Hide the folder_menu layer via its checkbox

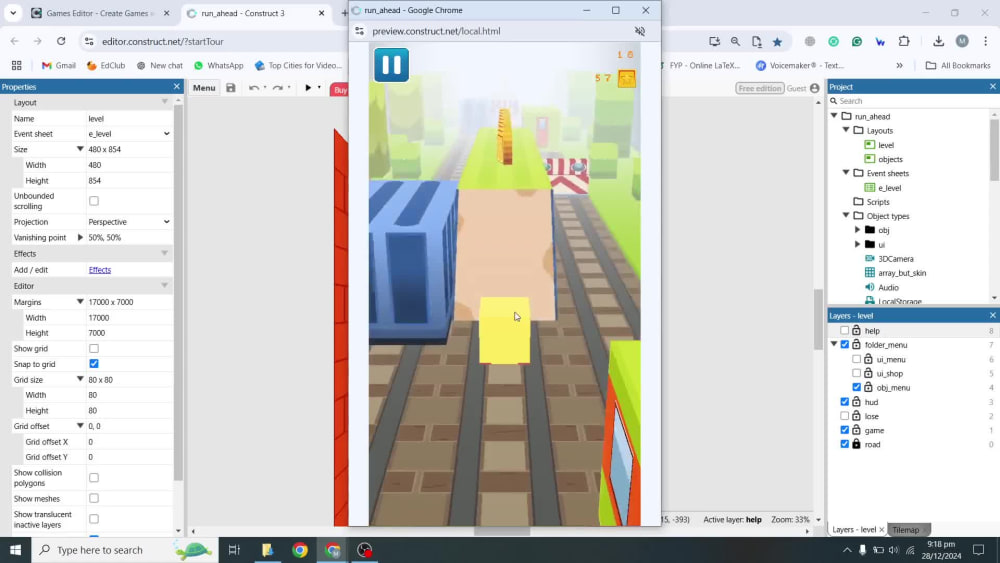coord(844,344)
